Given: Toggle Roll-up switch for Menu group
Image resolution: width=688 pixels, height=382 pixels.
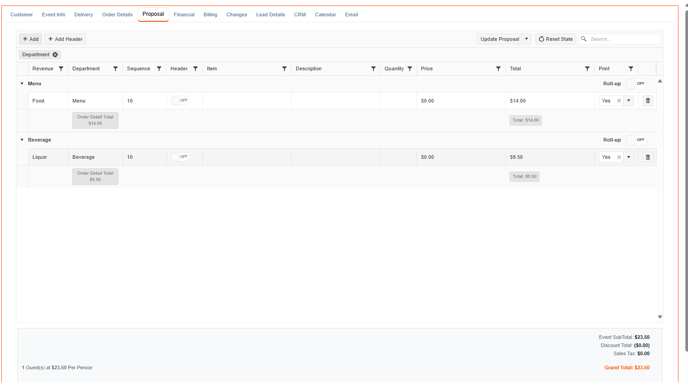Looking at the screenshot, I should pyautogui.click(x=636, y=84).
